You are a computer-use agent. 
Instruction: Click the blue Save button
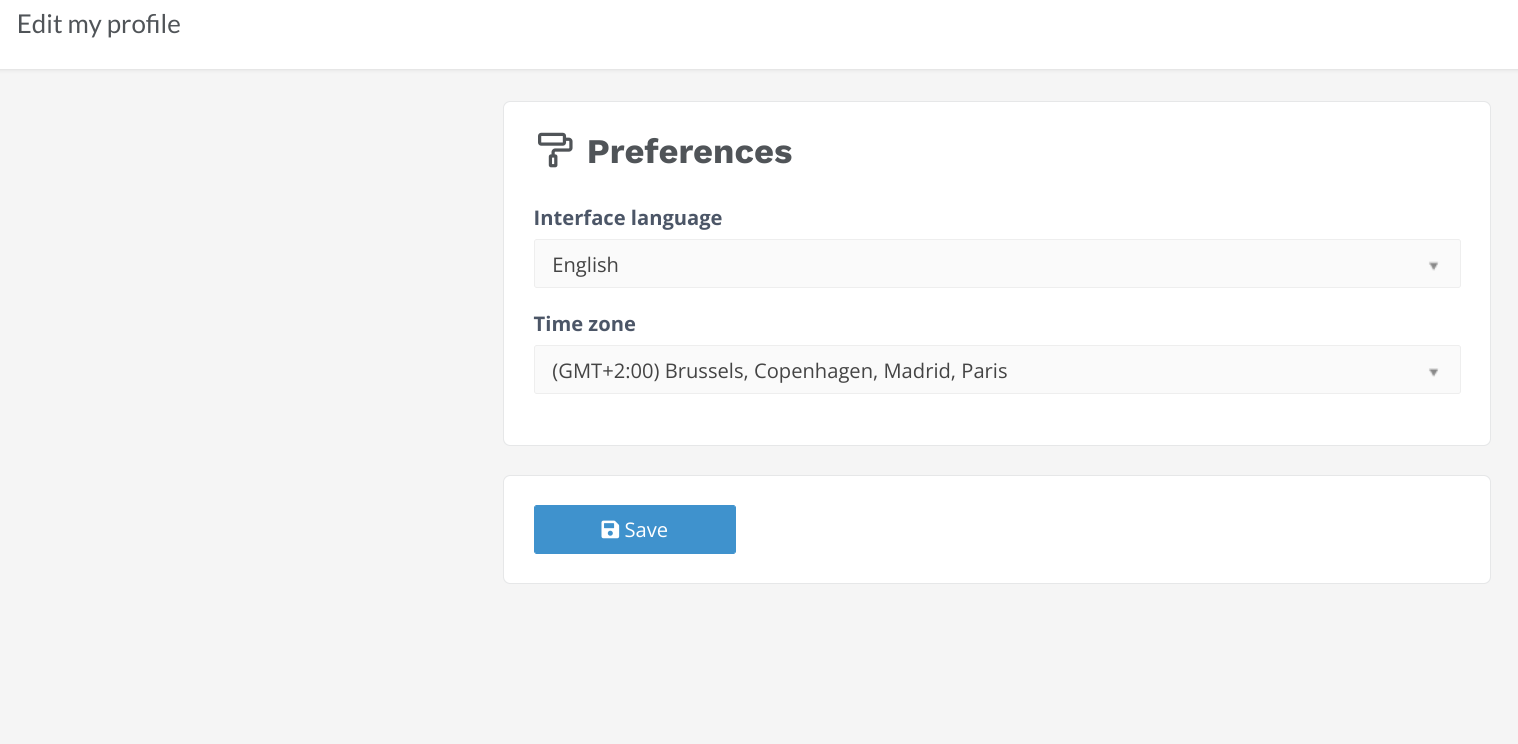pos(635,529)
